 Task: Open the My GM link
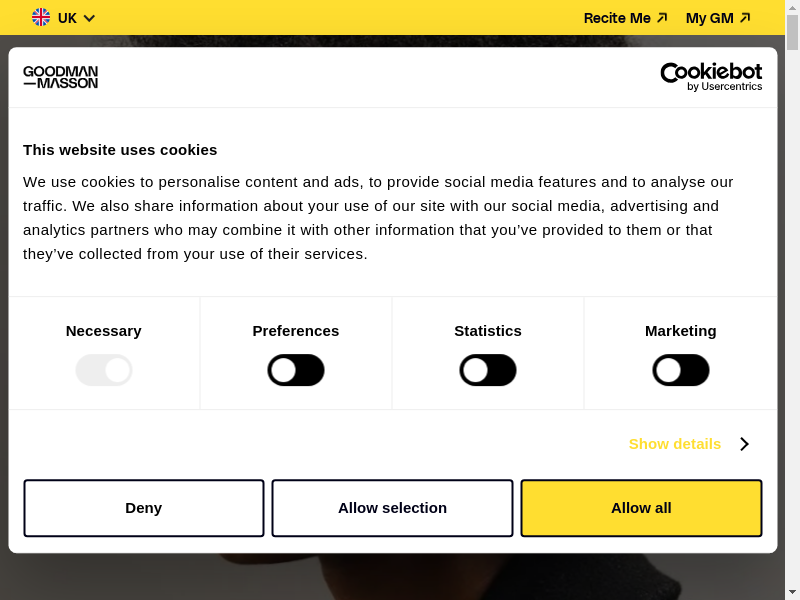(710, 18)
